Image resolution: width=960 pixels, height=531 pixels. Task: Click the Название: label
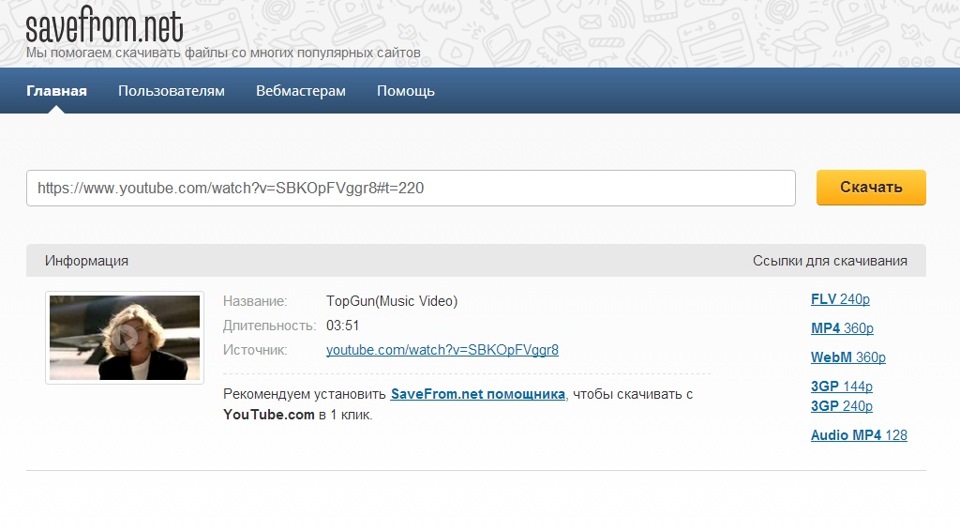pyautogui.click(x=255, y=301)
